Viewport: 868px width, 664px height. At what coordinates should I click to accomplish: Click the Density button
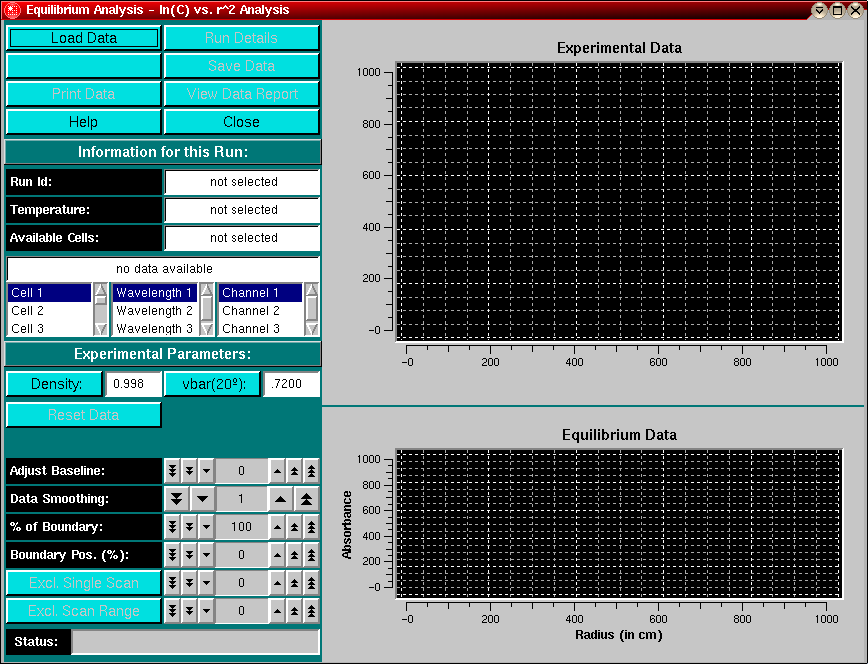(x=54, y=385)
